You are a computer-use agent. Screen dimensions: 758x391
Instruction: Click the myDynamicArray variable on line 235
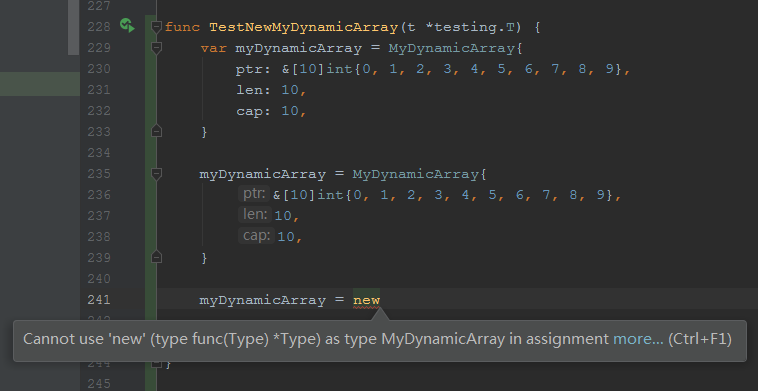[262, 174]
